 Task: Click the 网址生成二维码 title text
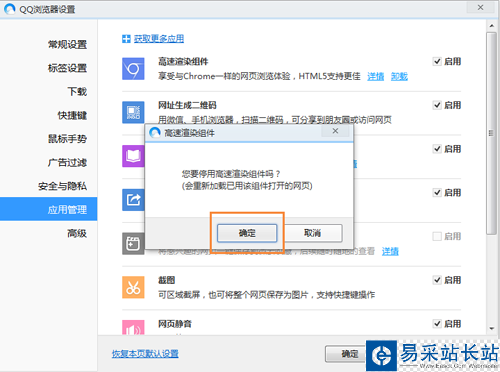click(x=187, y=105)
